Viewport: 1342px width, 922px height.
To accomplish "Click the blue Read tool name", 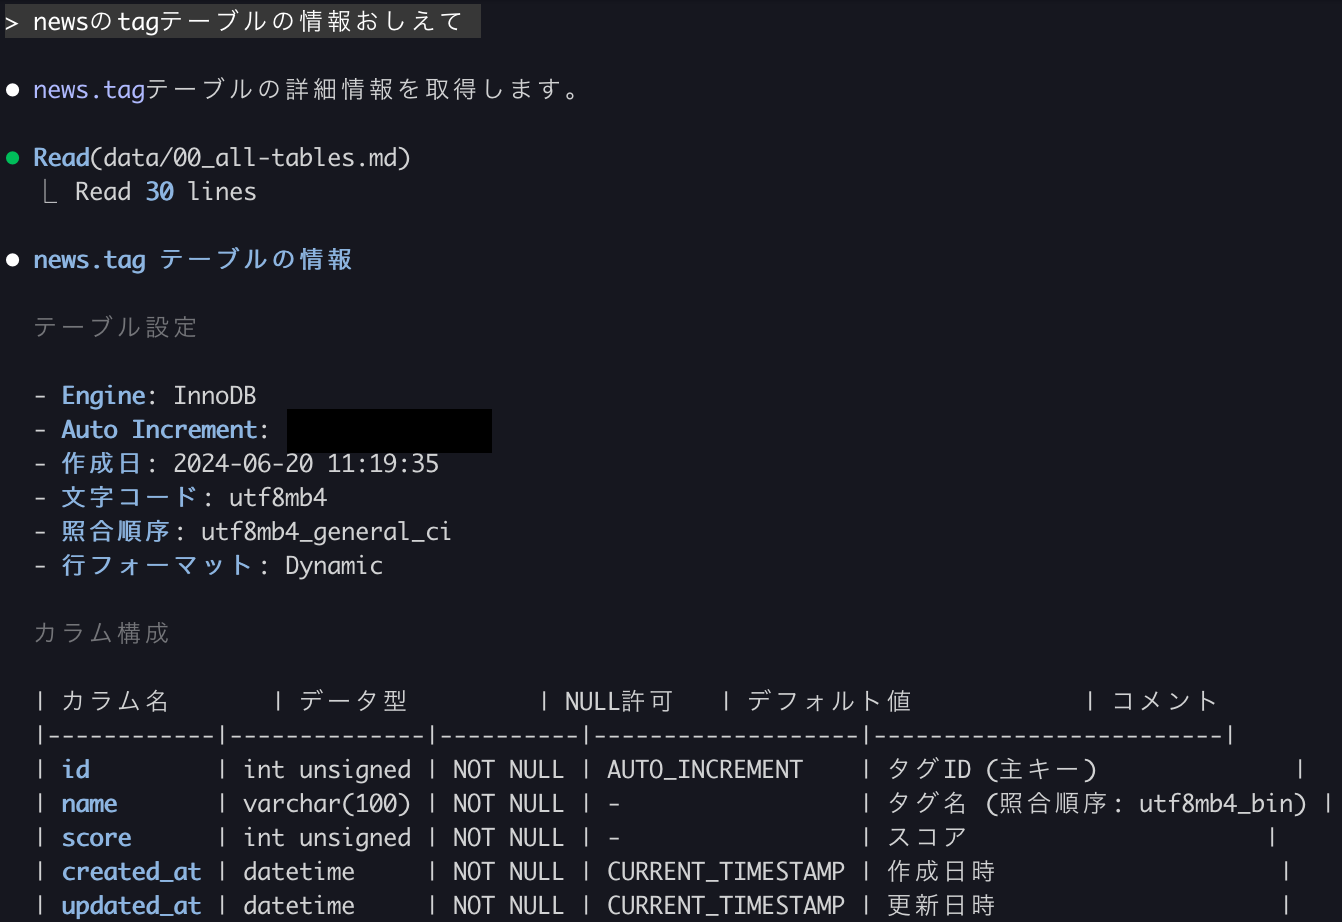I will 61,158.
